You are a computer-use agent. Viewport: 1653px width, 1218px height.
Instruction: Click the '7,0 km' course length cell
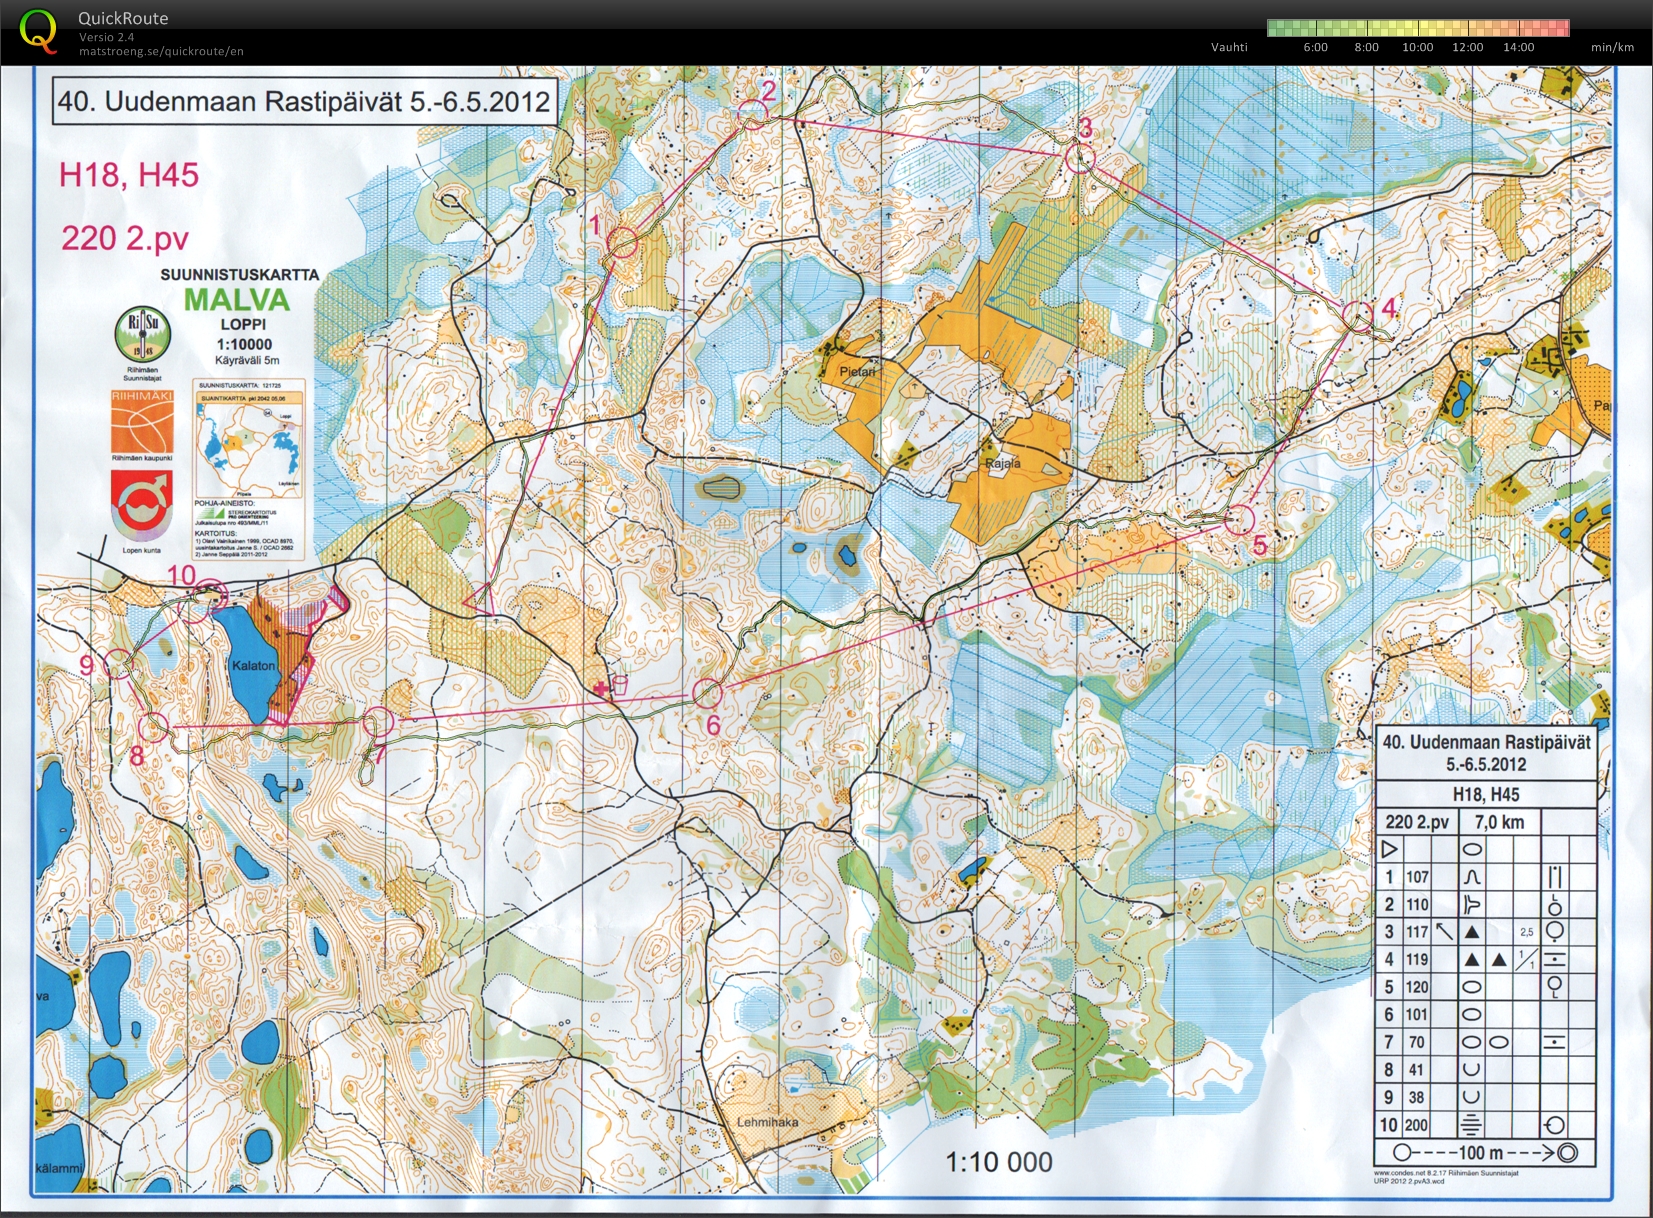[x=1499, y=822]
